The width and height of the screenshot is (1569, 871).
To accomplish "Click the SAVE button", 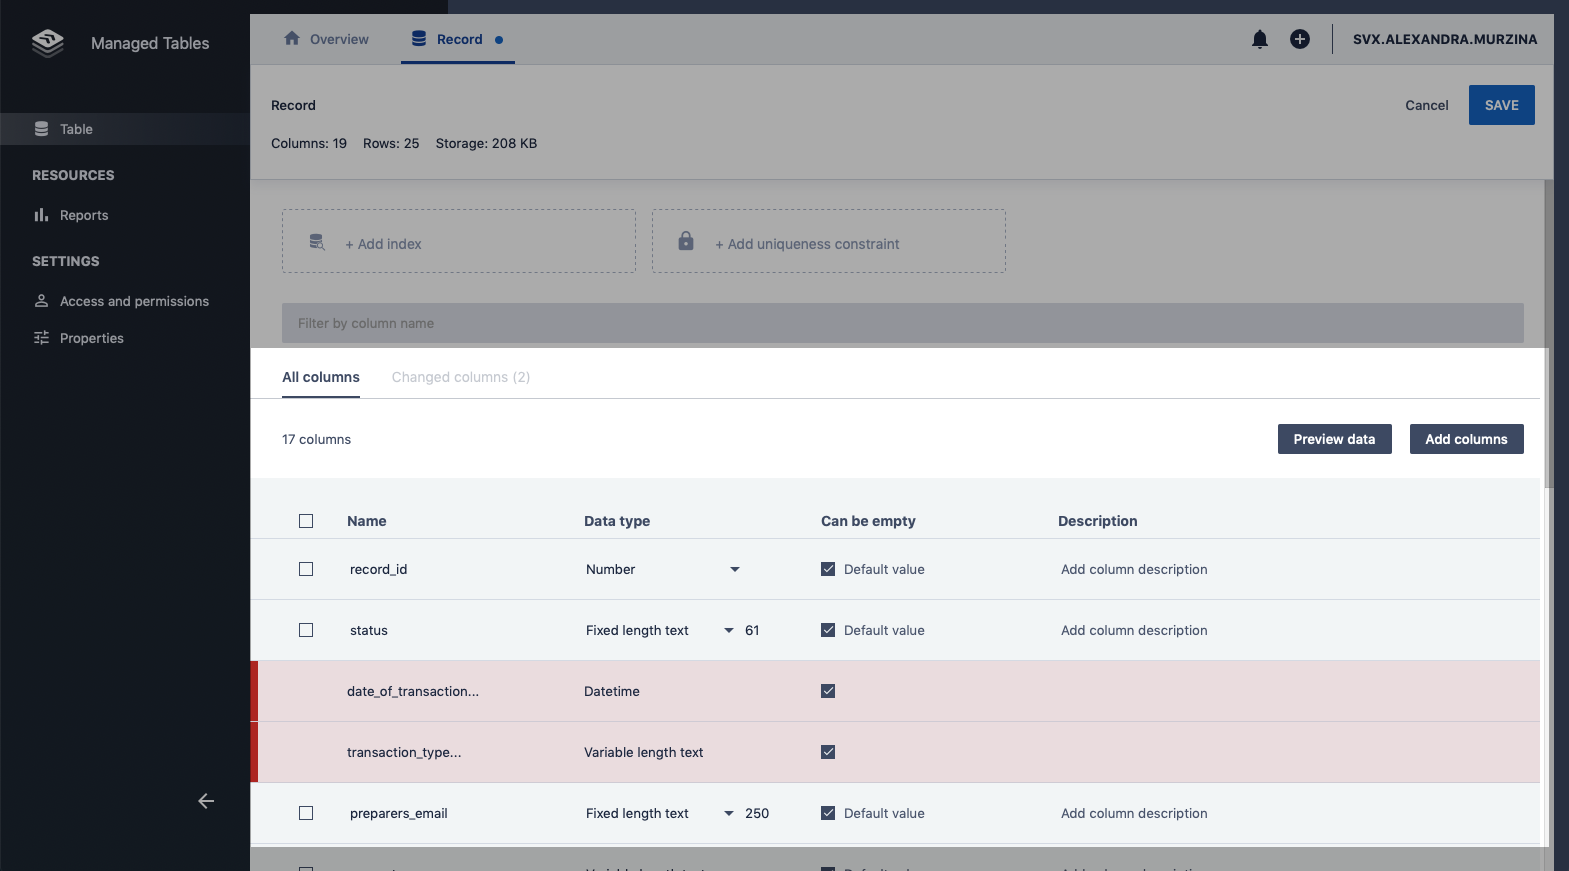I will tap(1501, 105).
